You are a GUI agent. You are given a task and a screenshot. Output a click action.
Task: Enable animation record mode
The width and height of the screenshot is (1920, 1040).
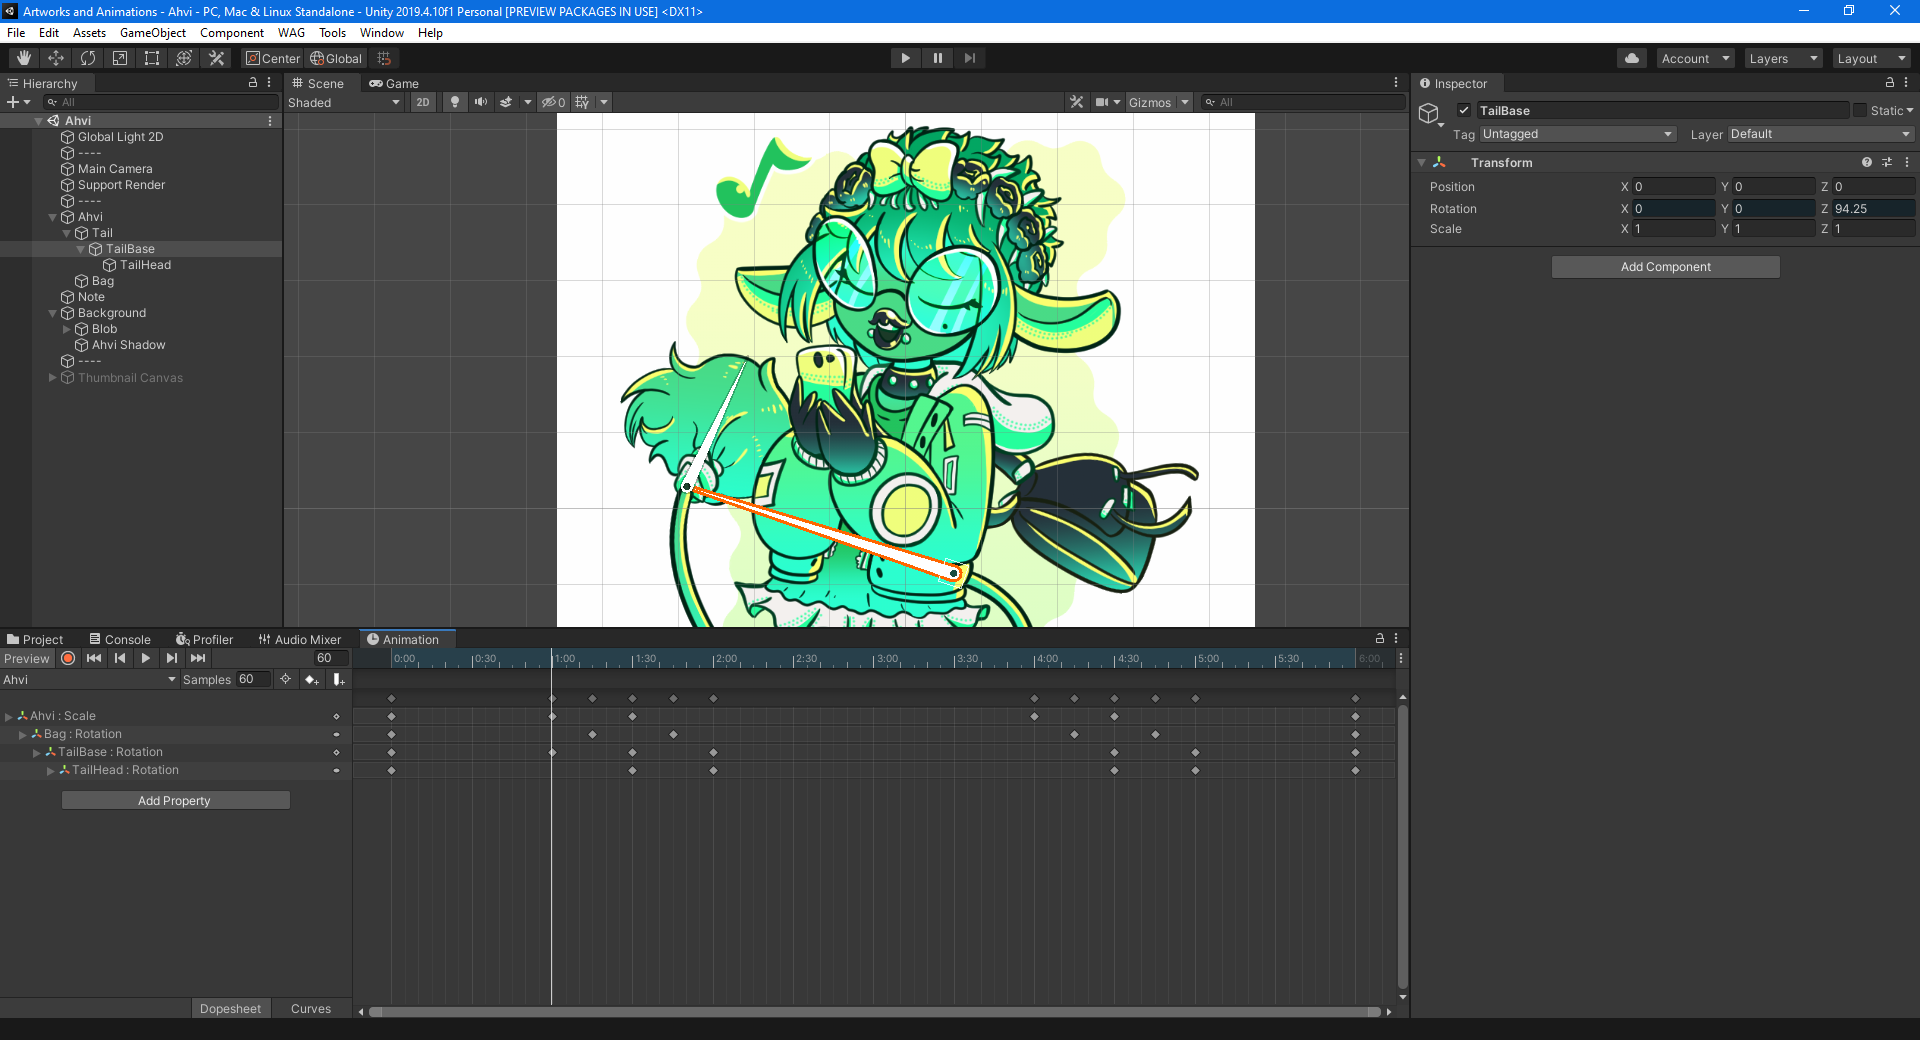pyautogui.click(x=68, y=658)
